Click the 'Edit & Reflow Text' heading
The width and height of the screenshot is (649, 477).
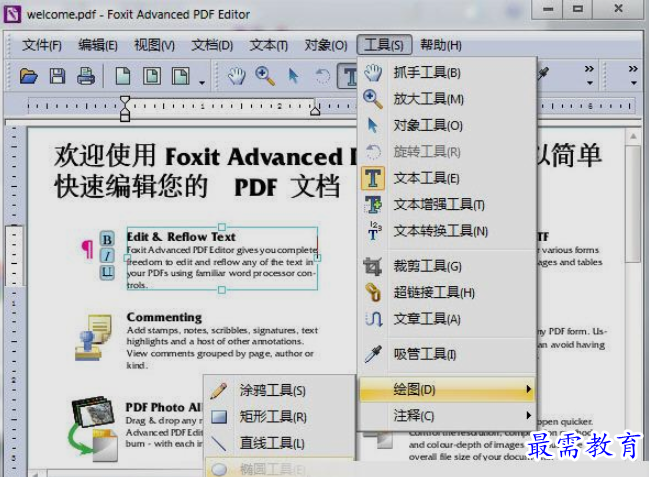(x=181, y=237)
